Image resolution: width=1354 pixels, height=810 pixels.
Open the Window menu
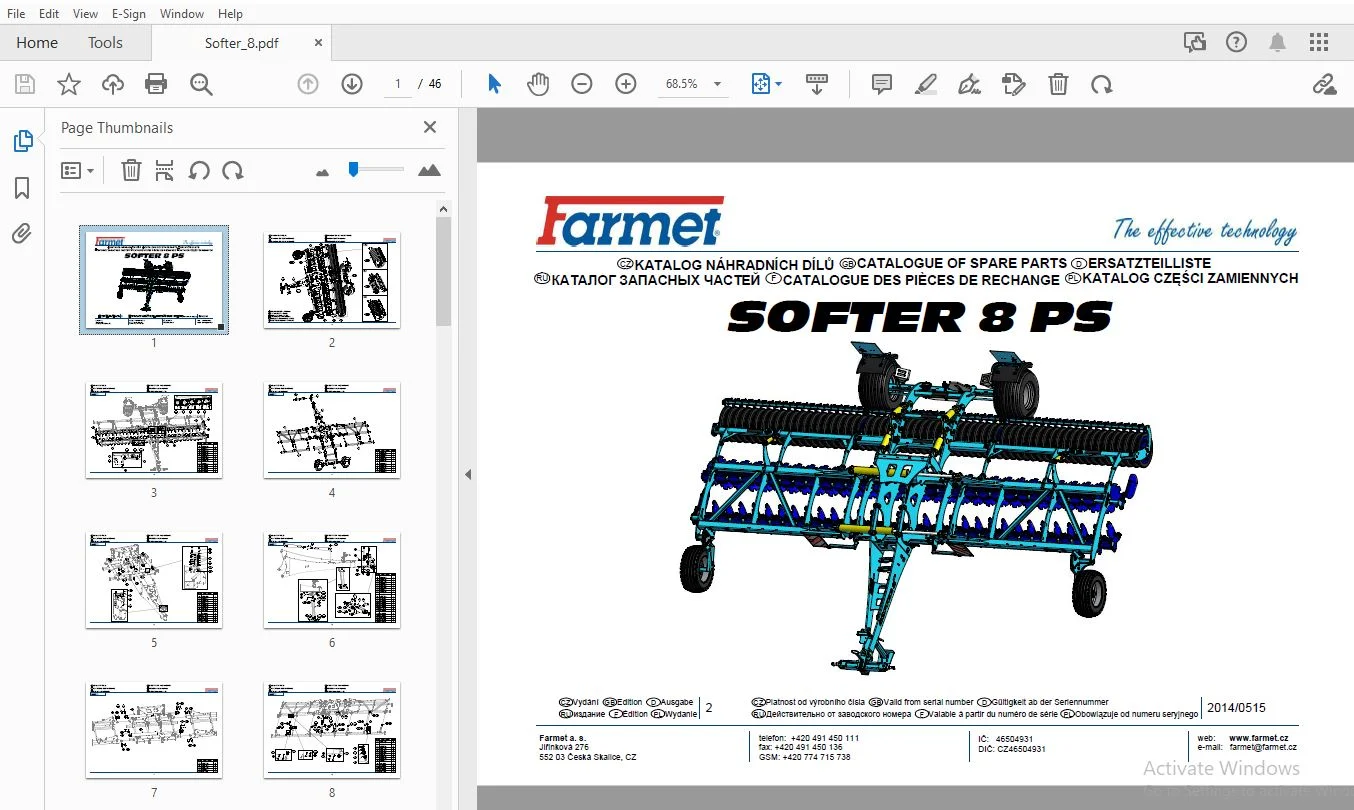(182, 14)
